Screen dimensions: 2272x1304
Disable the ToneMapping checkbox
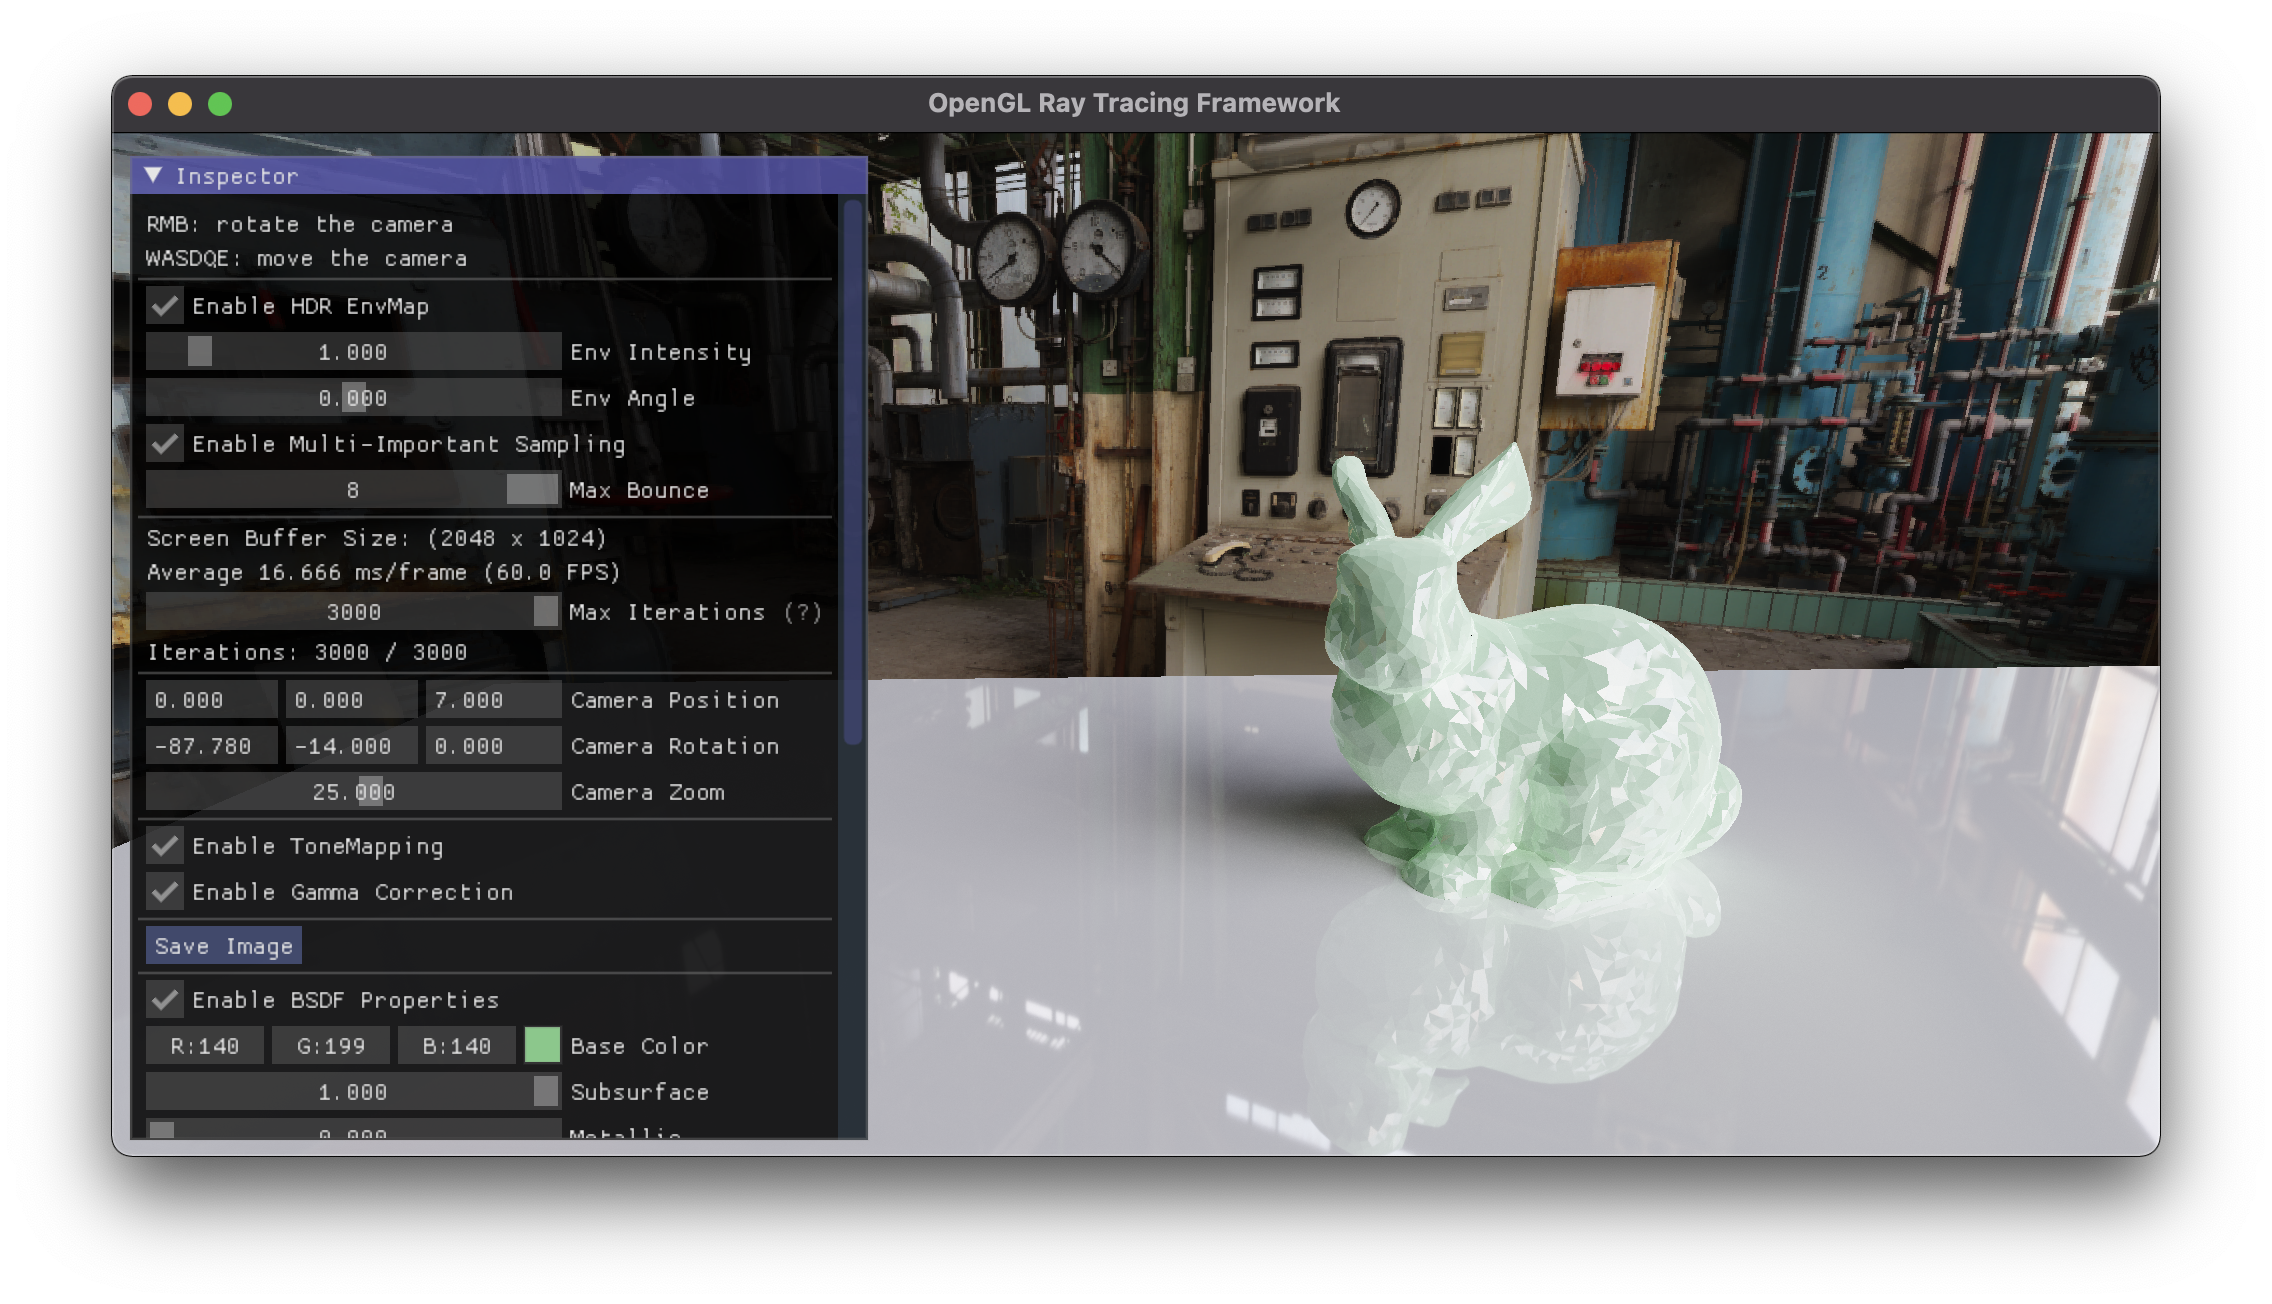pyautogui.click(x=165, y=846)
